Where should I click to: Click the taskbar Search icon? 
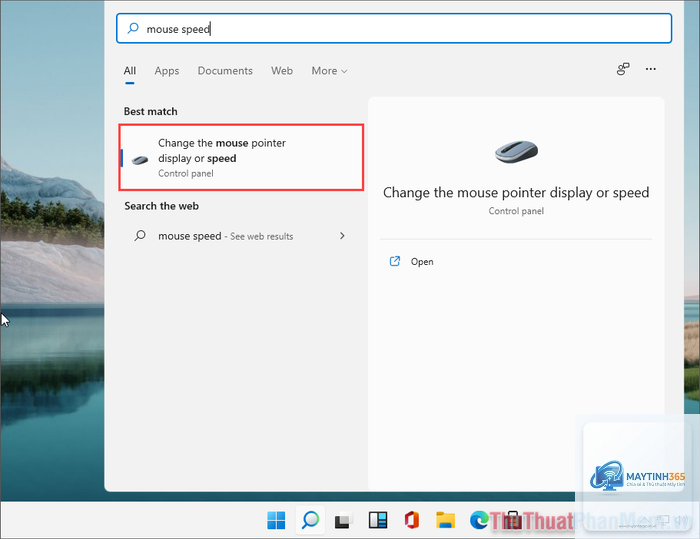310,520
